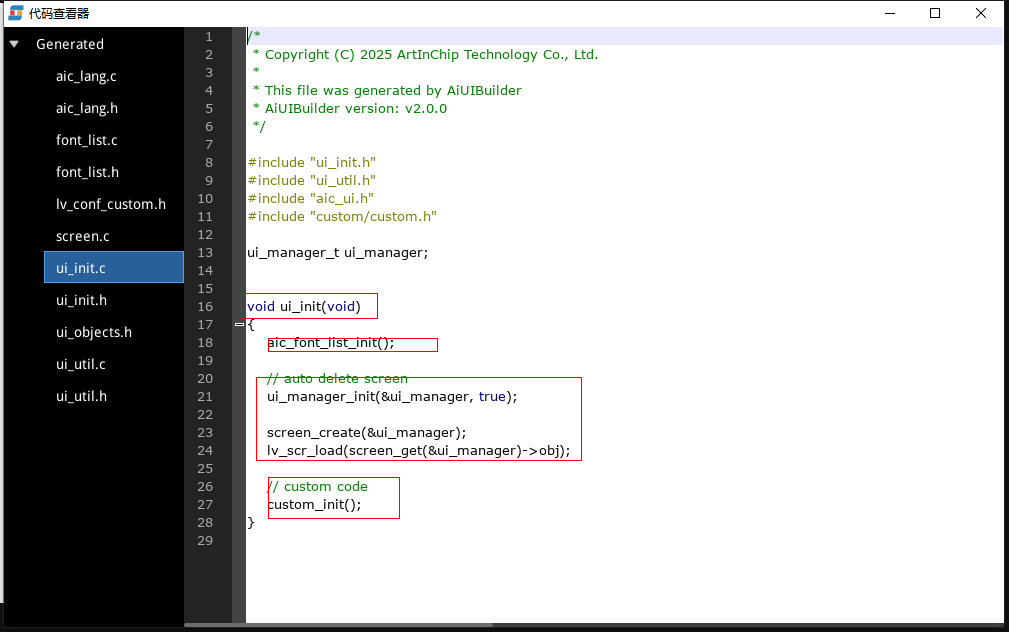Click line number 29 in gutter
Screen dimensions: 1009x632
click(205, 541)
